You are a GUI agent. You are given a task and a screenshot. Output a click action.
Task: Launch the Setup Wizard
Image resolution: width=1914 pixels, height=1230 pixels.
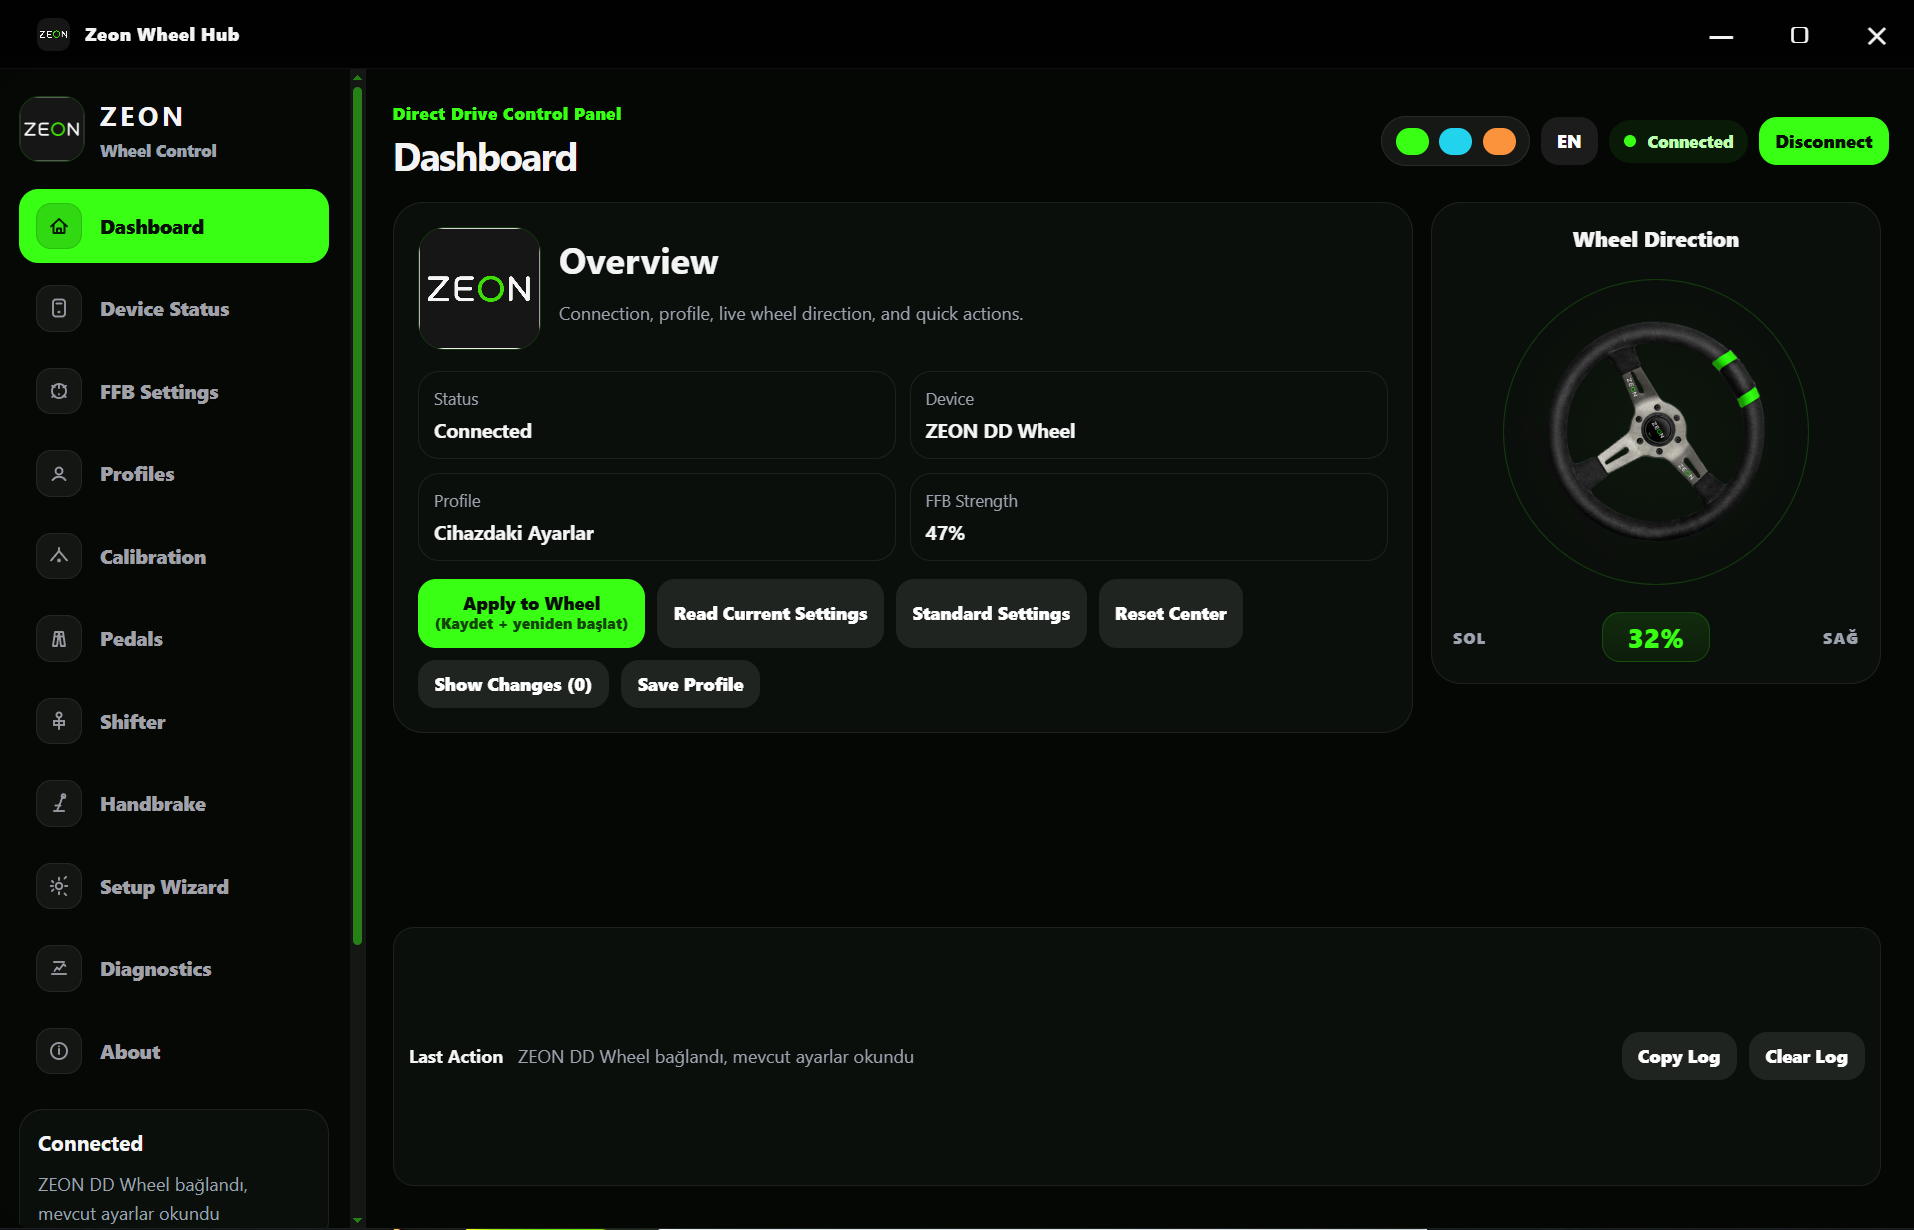(174, 886)
